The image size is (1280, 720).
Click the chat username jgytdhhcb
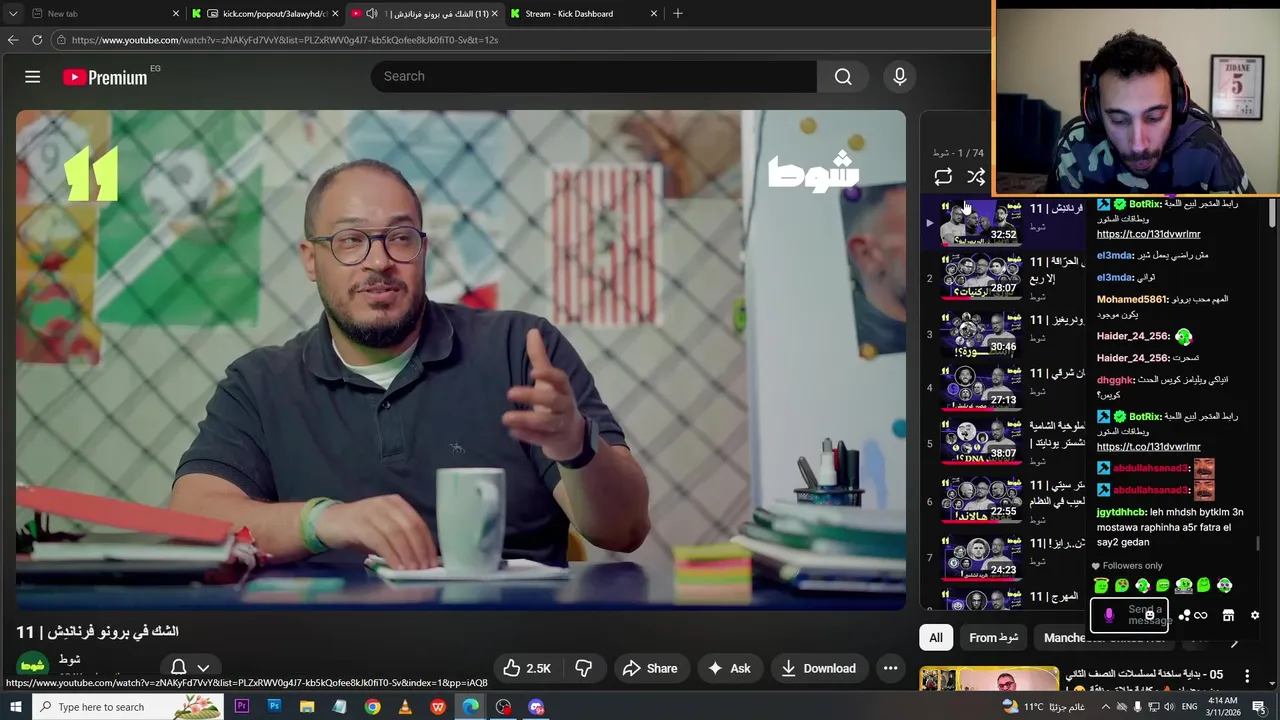point(1120,512)
